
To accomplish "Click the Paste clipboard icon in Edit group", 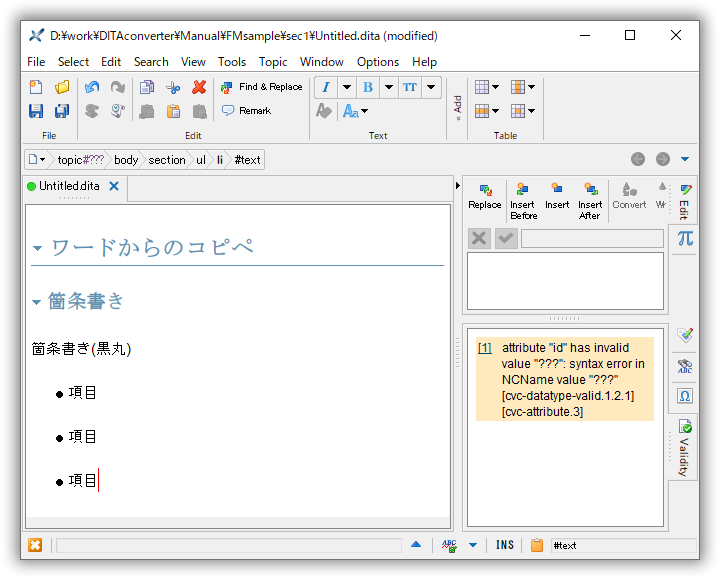I will point(173,111).
